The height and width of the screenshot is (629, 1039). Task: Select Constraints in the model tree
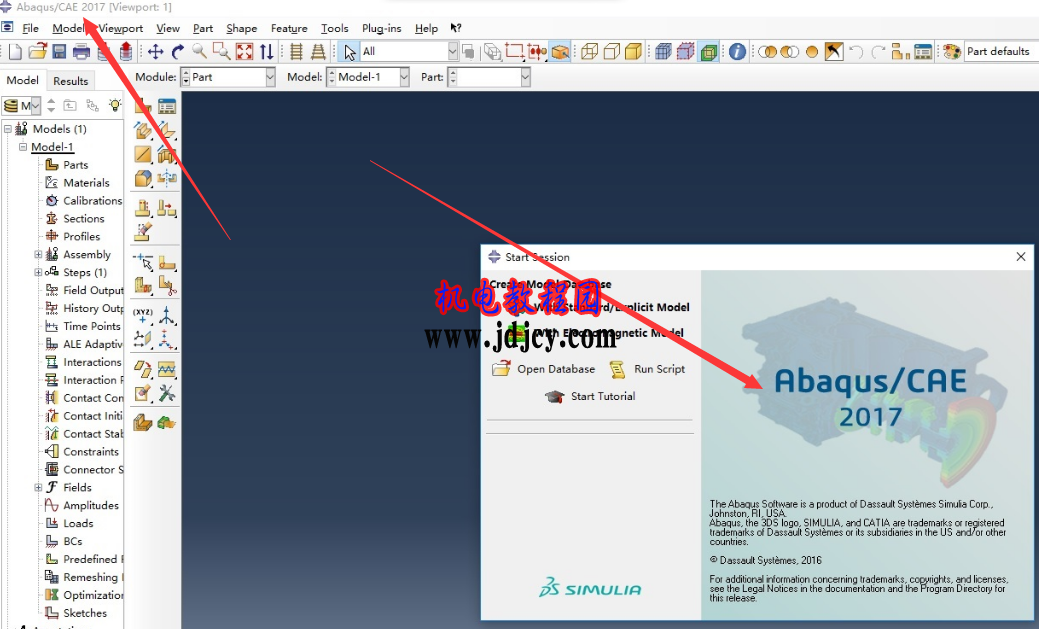pyautogui.click(x=91, y=451)
